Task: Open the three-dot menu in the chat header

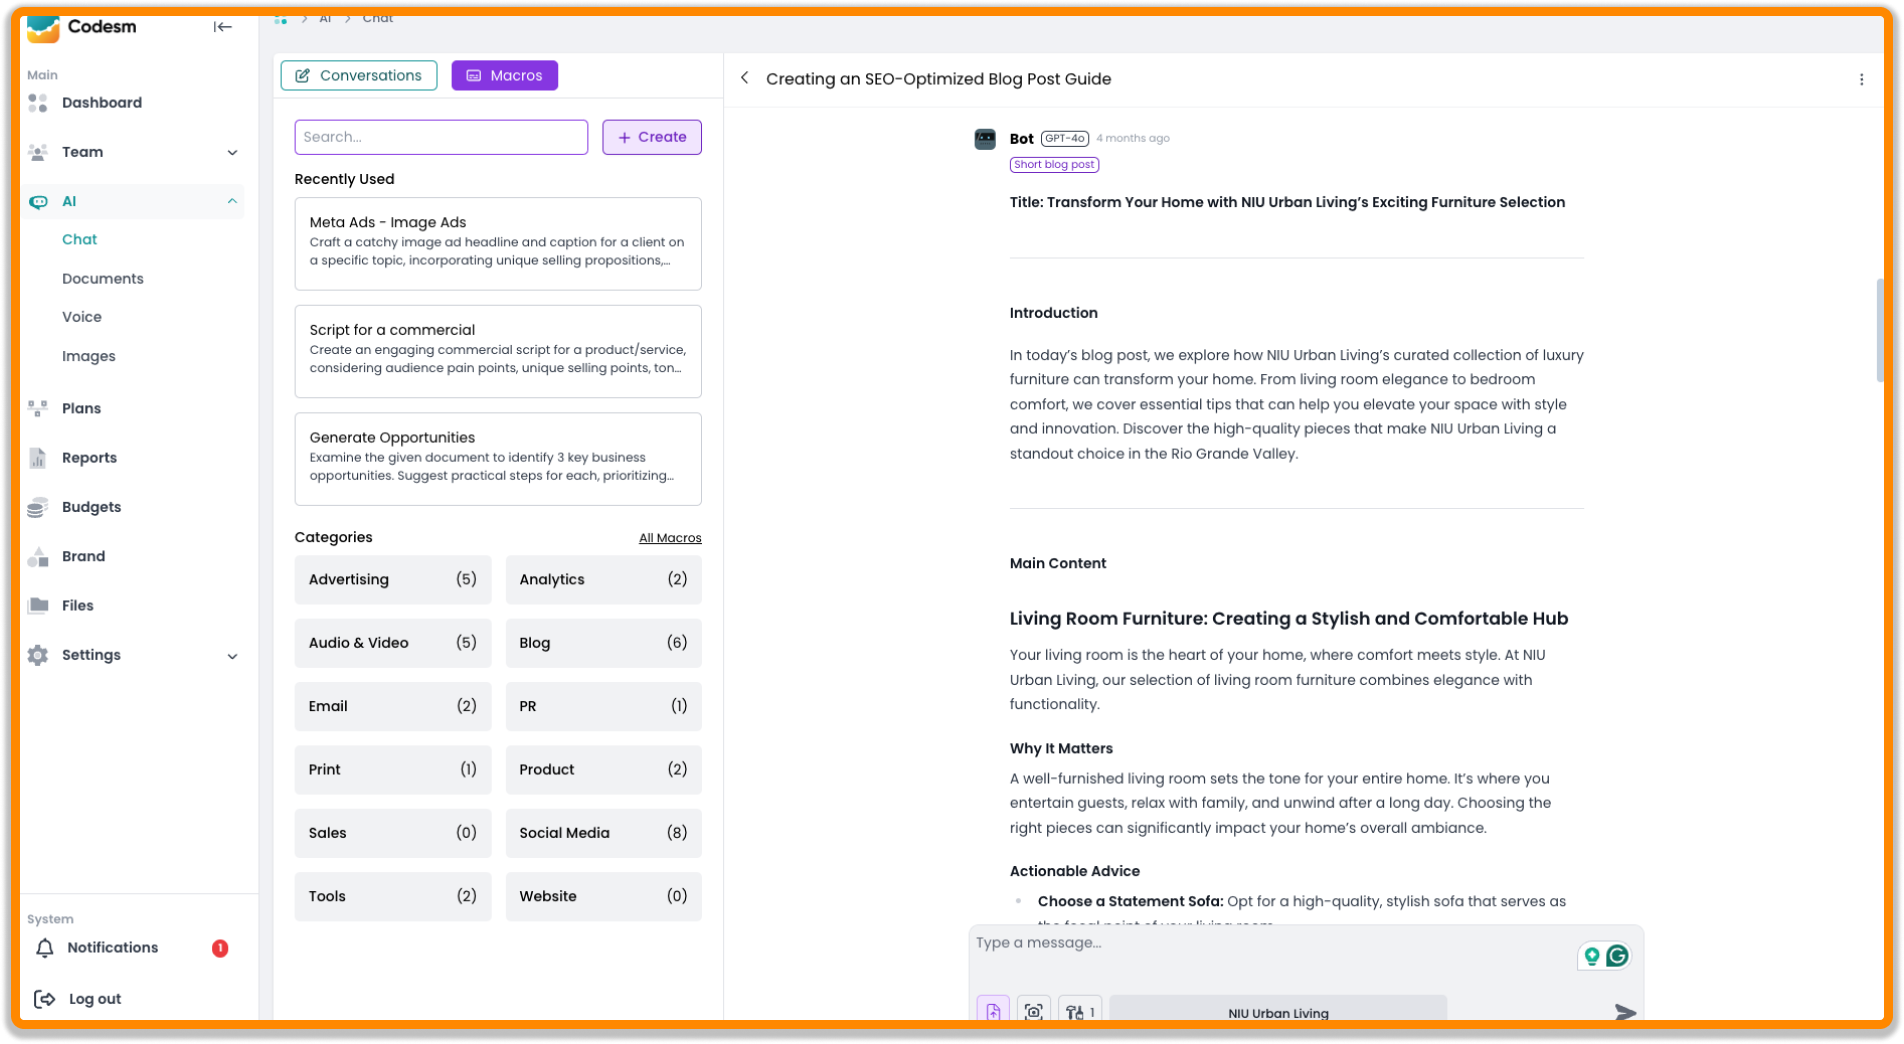Action: click(x=1861, y=79)
